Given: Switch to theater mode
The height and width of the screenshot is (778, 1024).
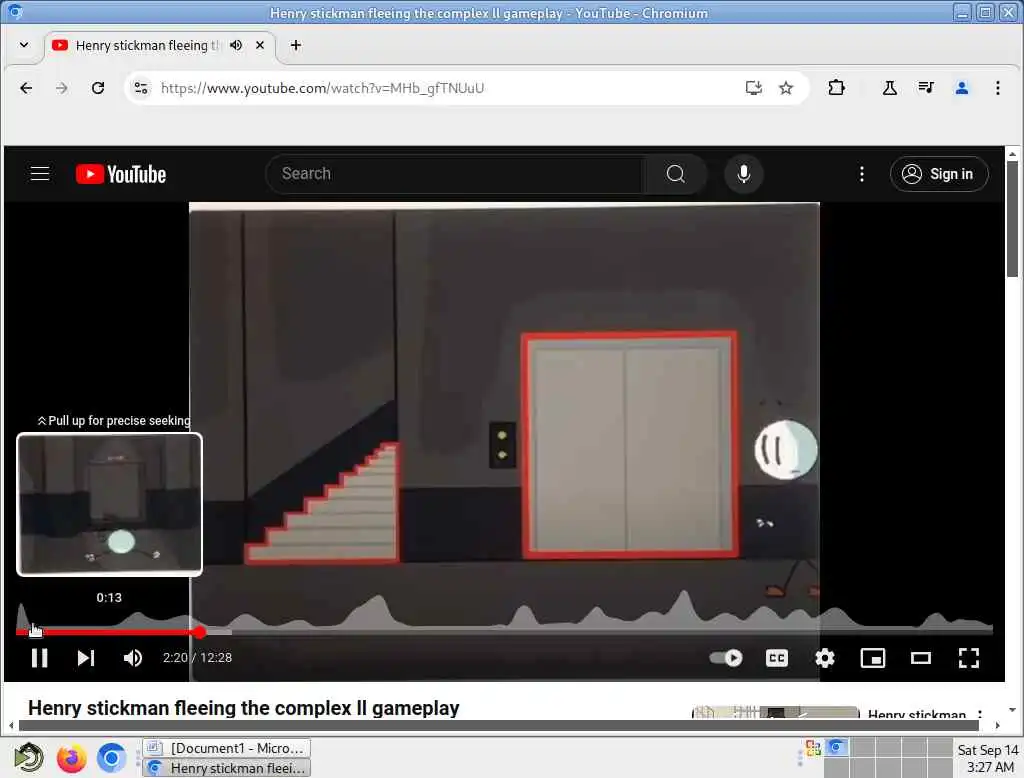Looking at the screenshot, I should [921, 658].
